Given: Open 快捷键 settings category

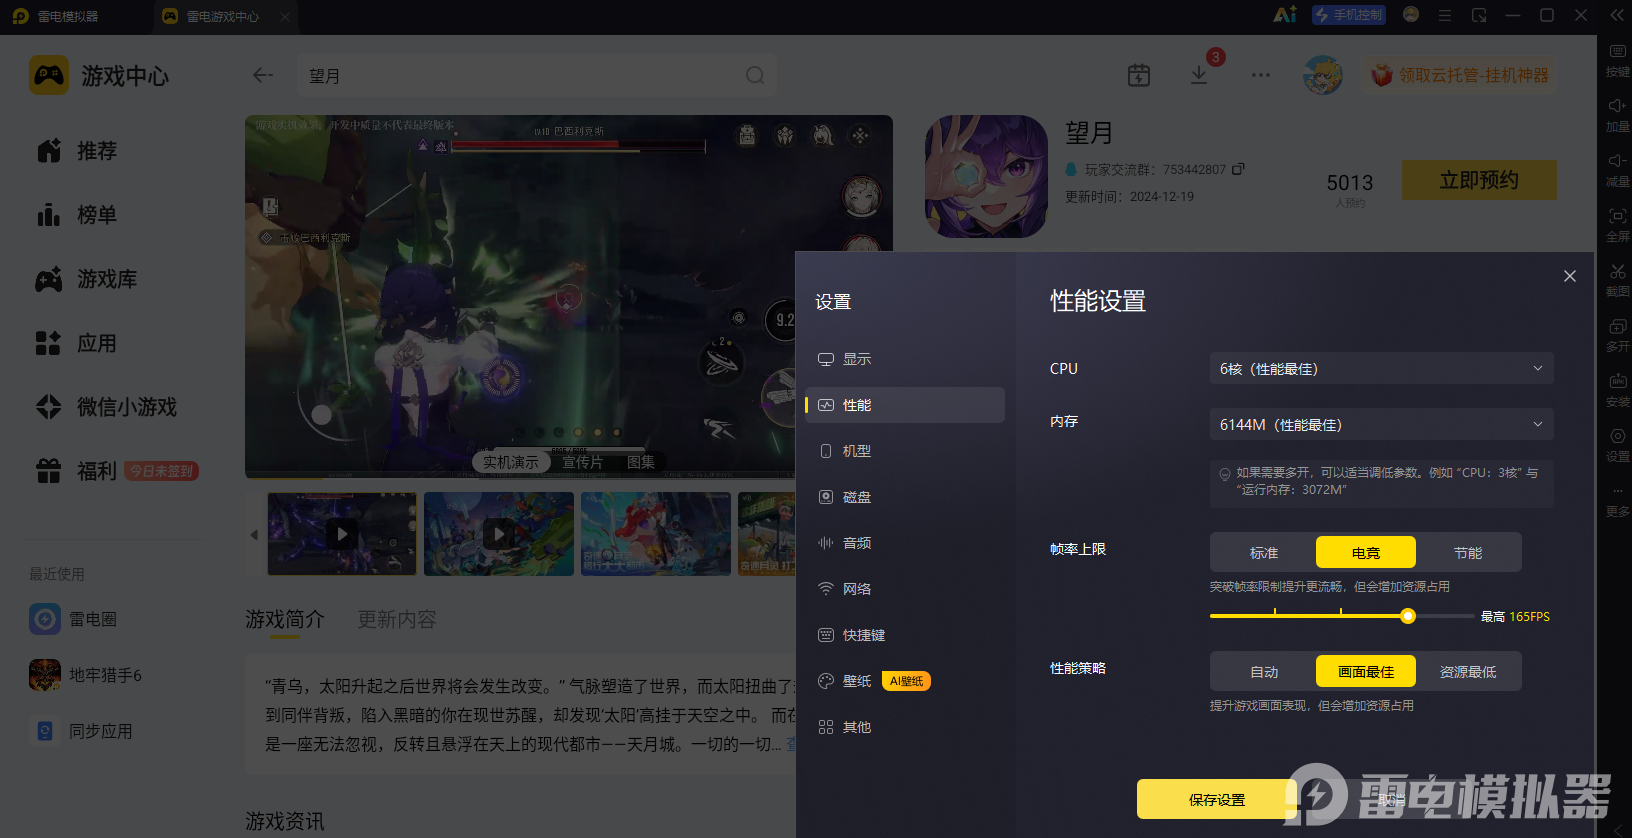Looking at the screenshot, I should (905, 635).
